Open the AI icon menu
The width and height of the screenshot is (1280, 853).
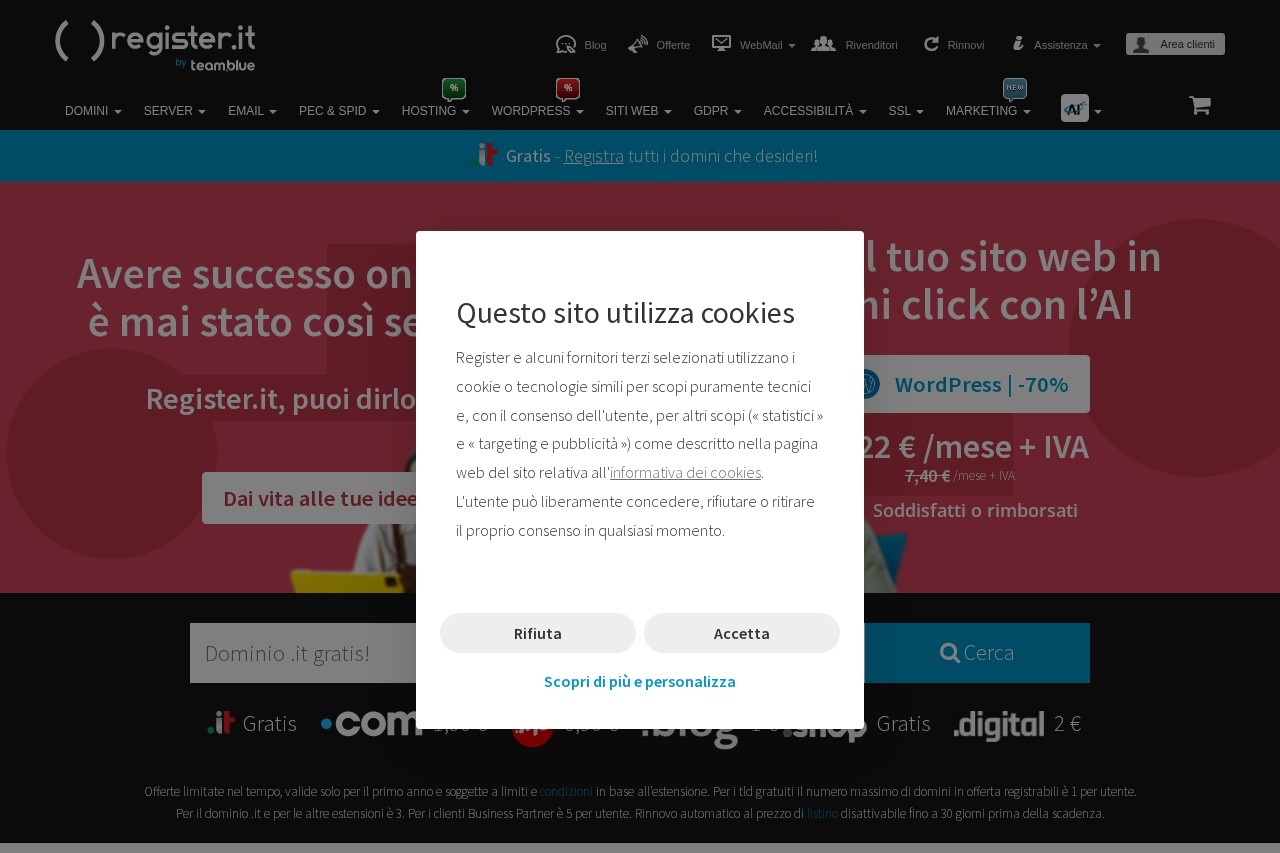tap(1080, 109)
